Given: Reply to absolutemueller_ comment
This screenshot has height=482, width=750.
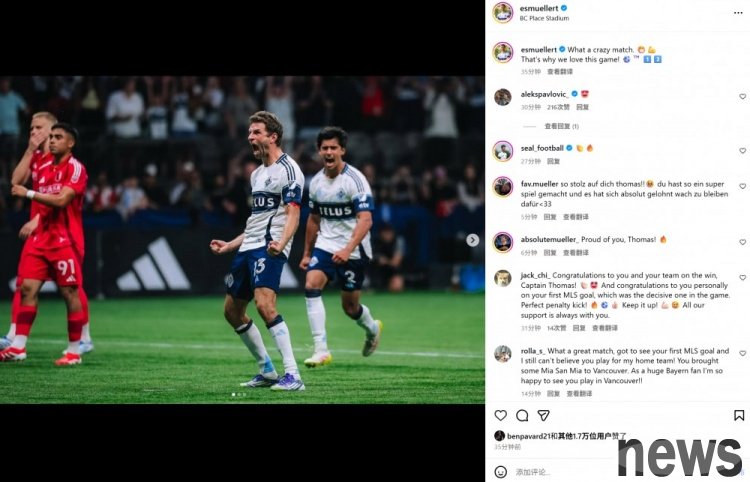Looking at the screenshot, I should click(550, 252).
